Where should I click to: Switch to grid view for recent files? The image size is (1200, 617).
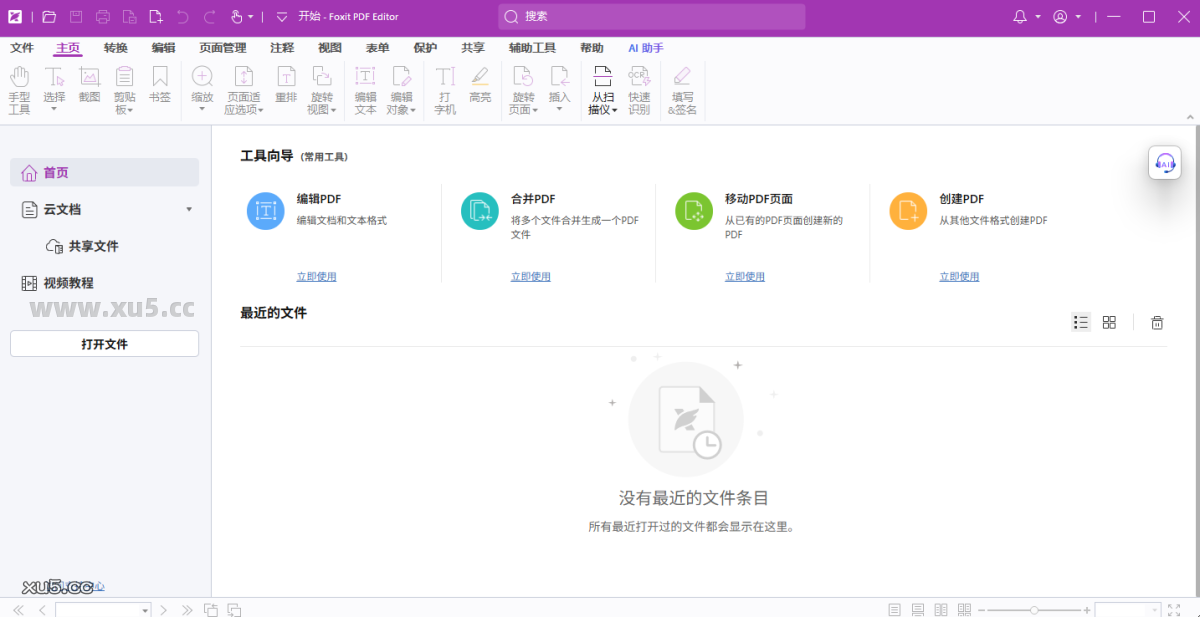pyautogui.click(x=1109, y=322)
